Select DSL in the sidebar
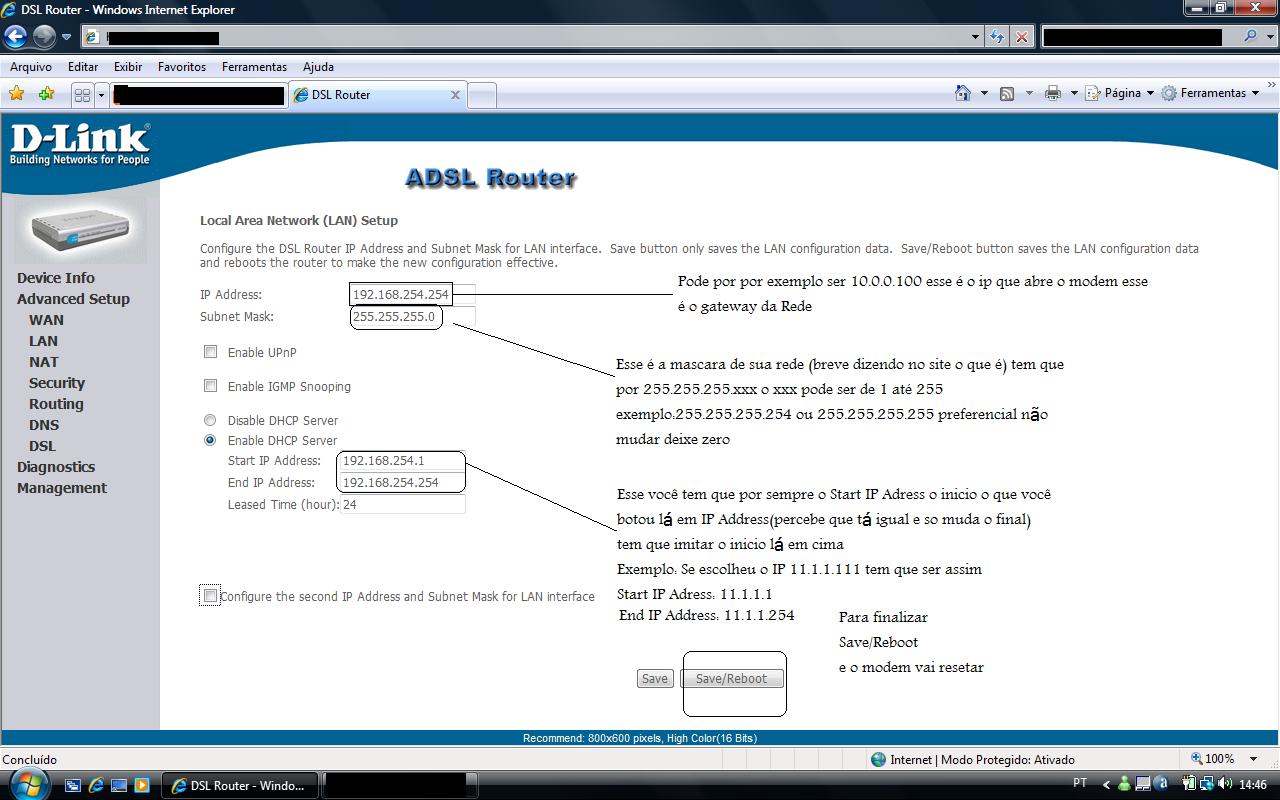The image size is (1280, 800). pos(42,446)
